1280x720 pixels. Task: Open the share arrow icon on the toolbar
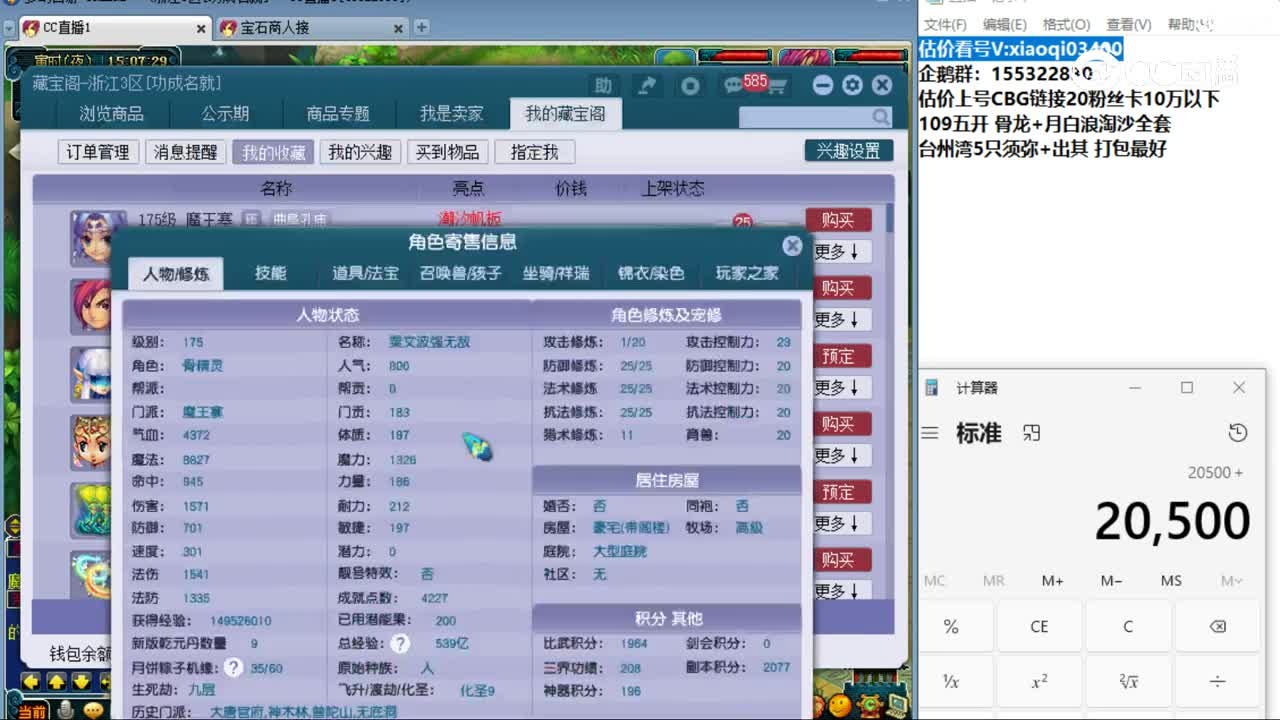point(646,85)
